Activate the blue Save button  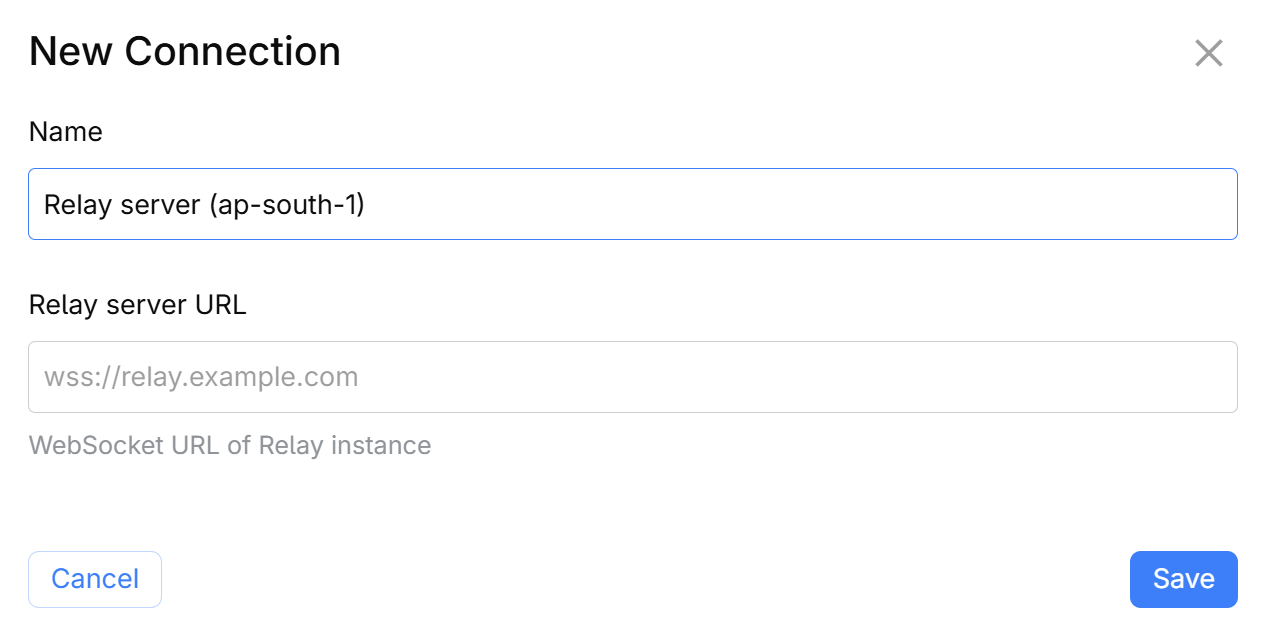click(x=1184, y=579)
